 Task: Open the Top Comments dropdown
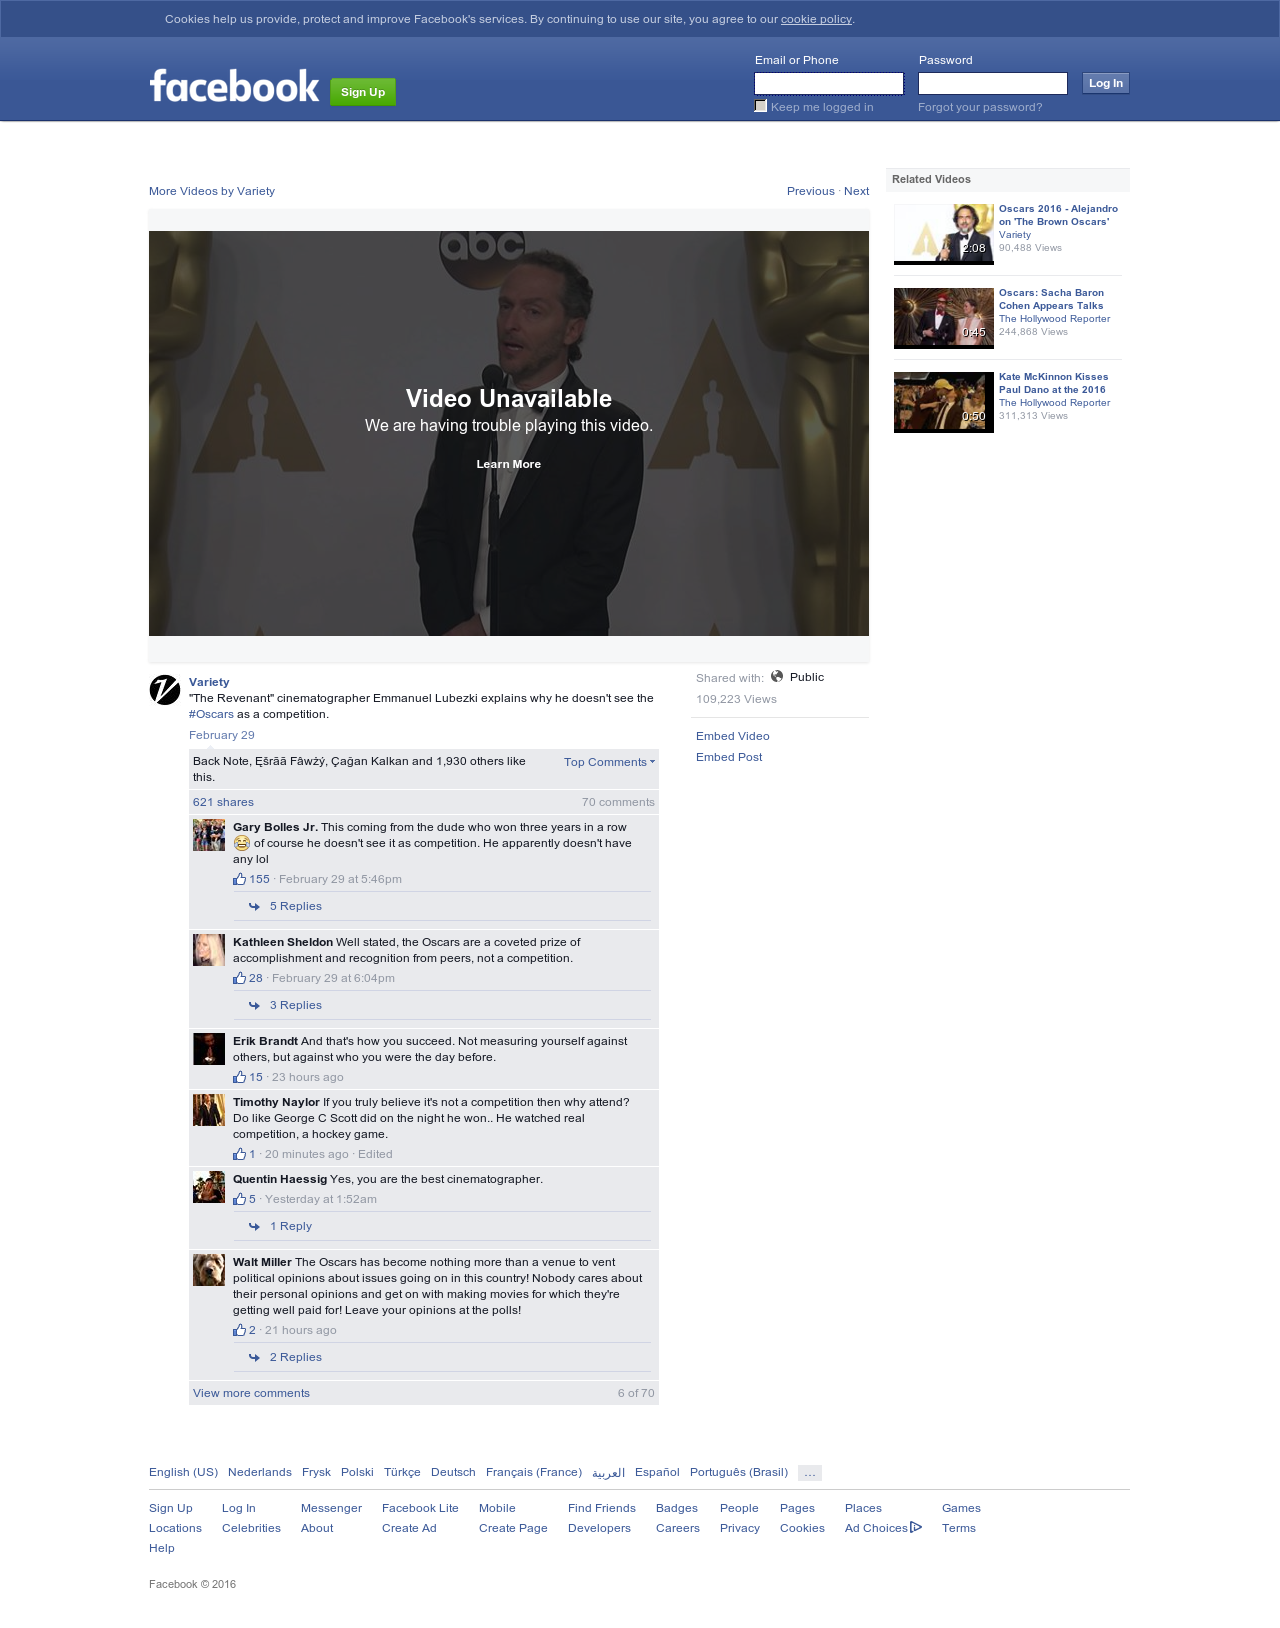click(x=609, y=762)
